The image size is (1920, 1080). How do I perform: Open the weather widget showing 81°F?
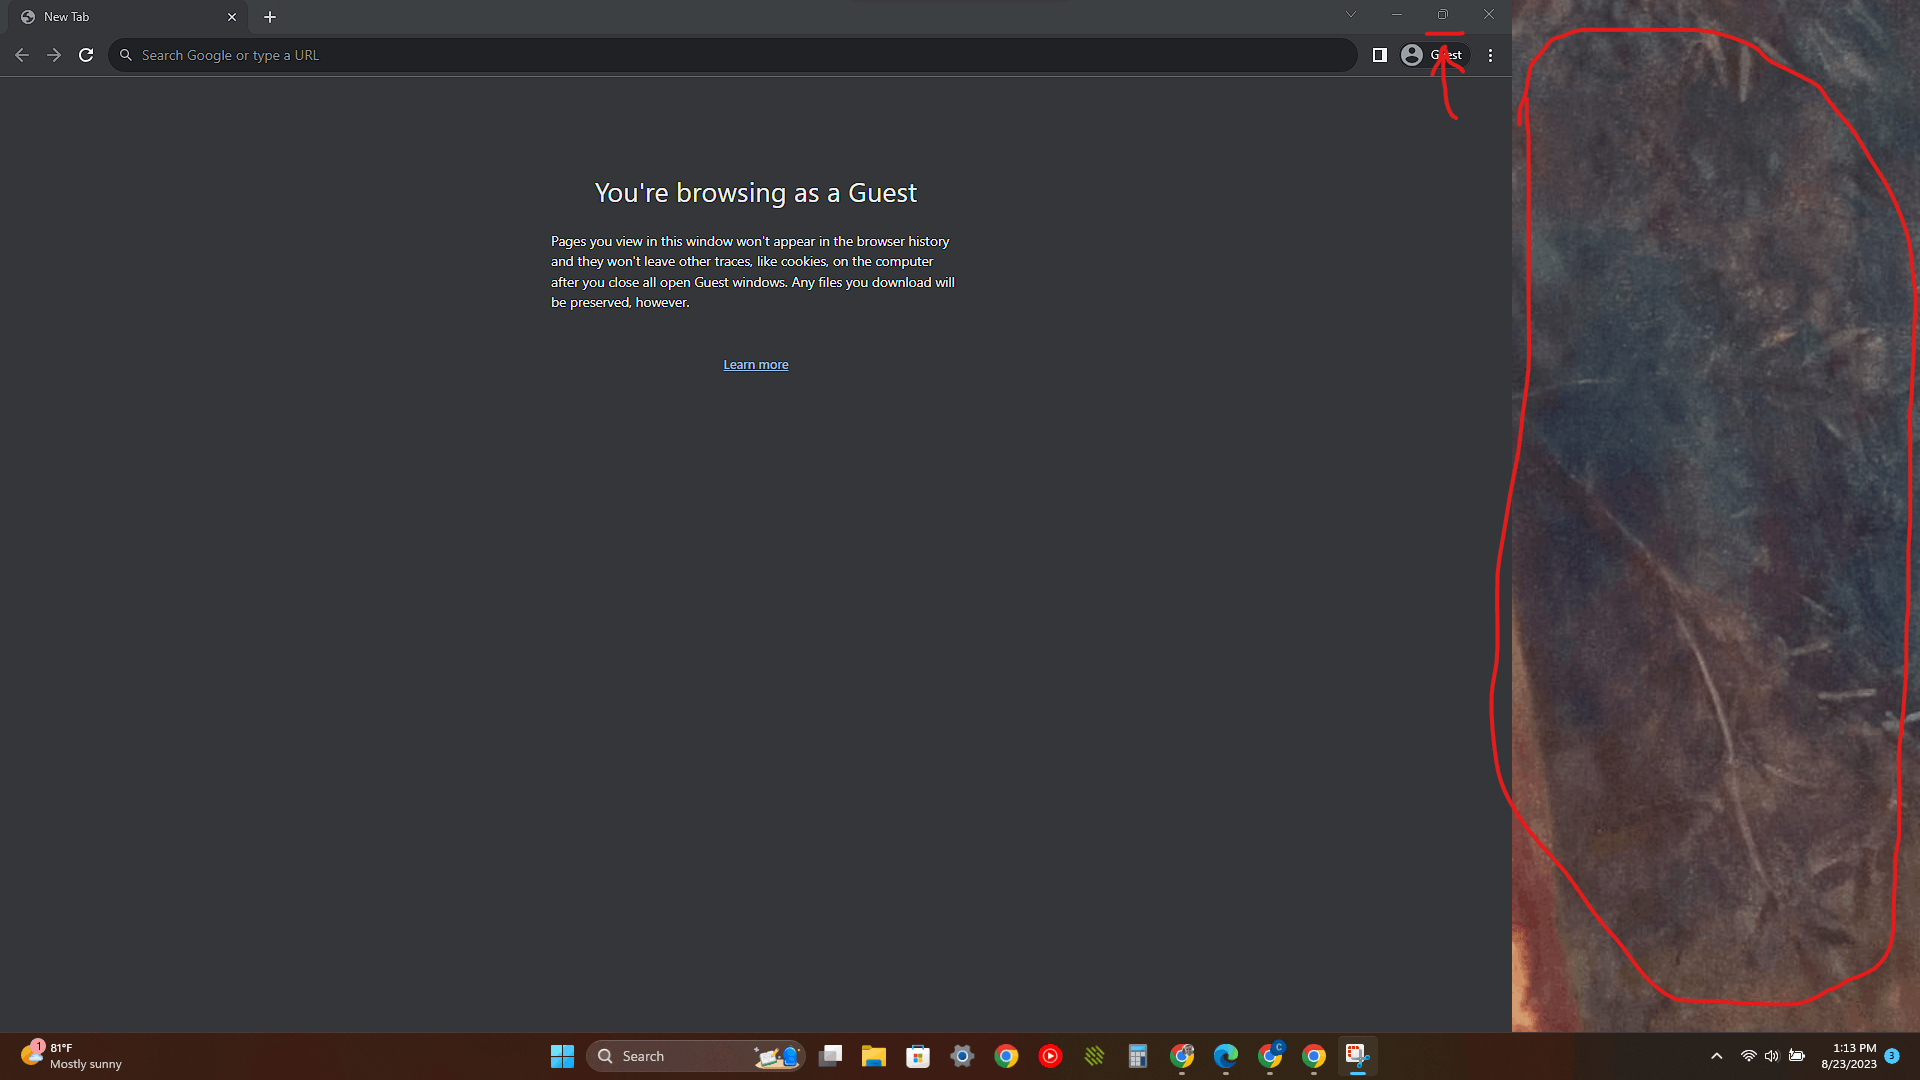click(70, 1056)
